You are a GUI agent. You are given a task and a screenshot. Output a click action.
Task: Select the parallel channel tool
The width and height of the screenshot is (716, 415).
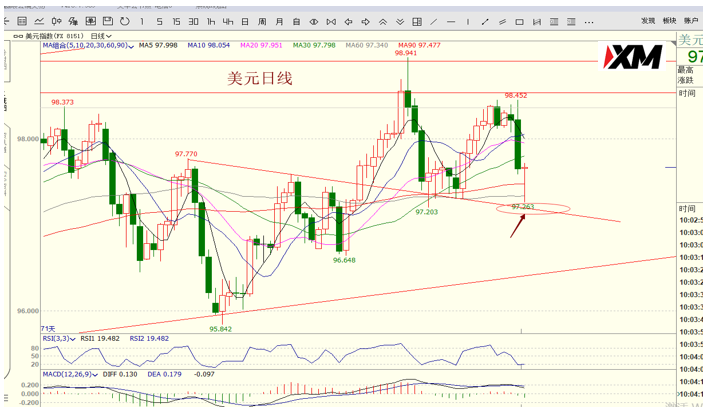[x=502, y=21]
